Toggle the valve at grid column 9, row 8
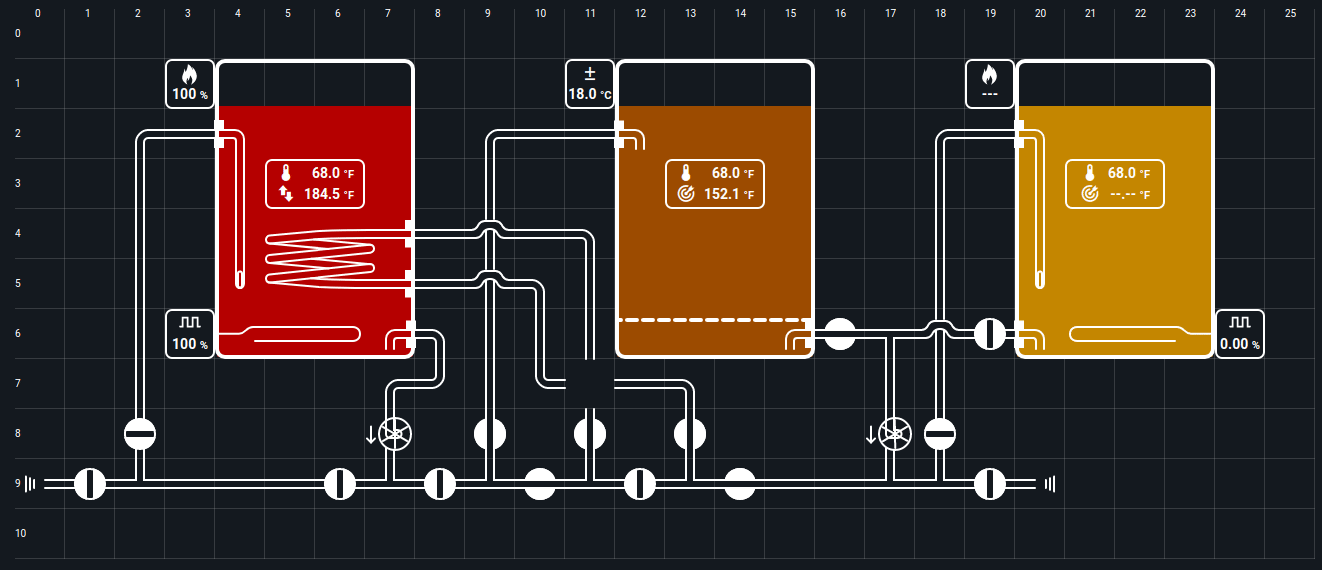This screenshot has width=1322, height=570. pyautogui.click(x=490, y=434)
